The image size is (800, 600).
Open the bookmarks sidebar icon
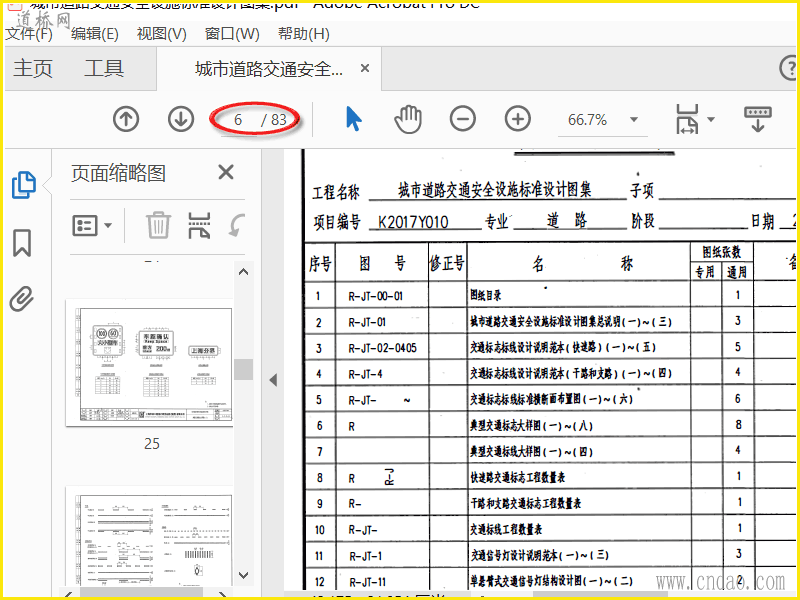click(22, 243)
